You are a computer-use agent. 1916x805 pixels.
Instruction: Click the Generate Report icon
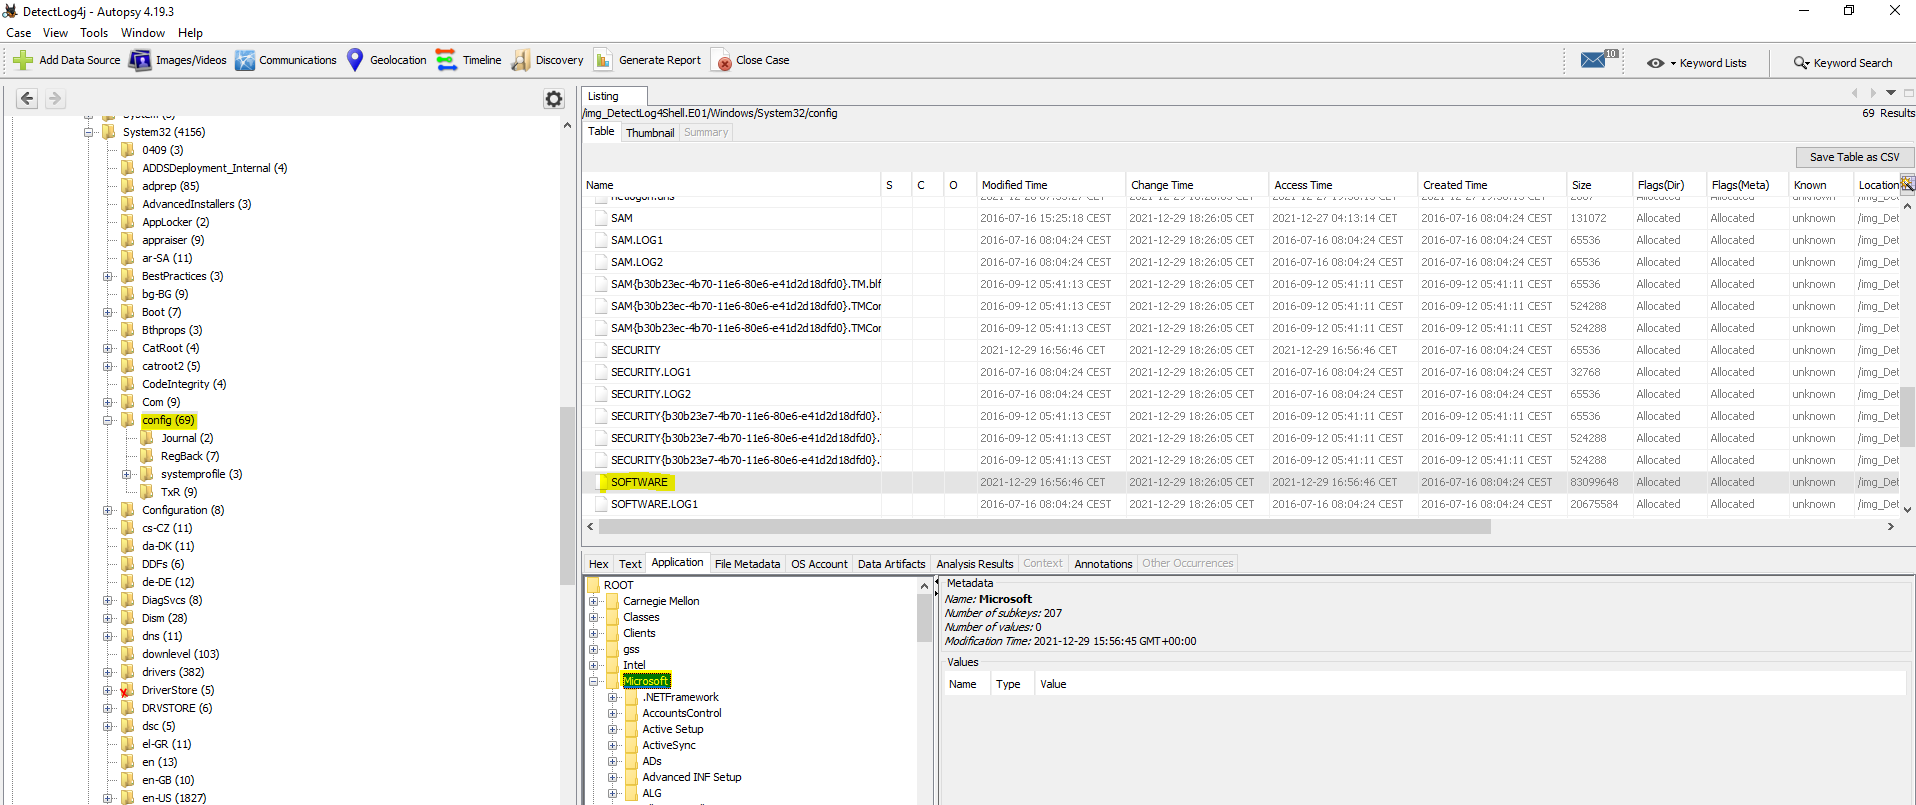[603, 60]
